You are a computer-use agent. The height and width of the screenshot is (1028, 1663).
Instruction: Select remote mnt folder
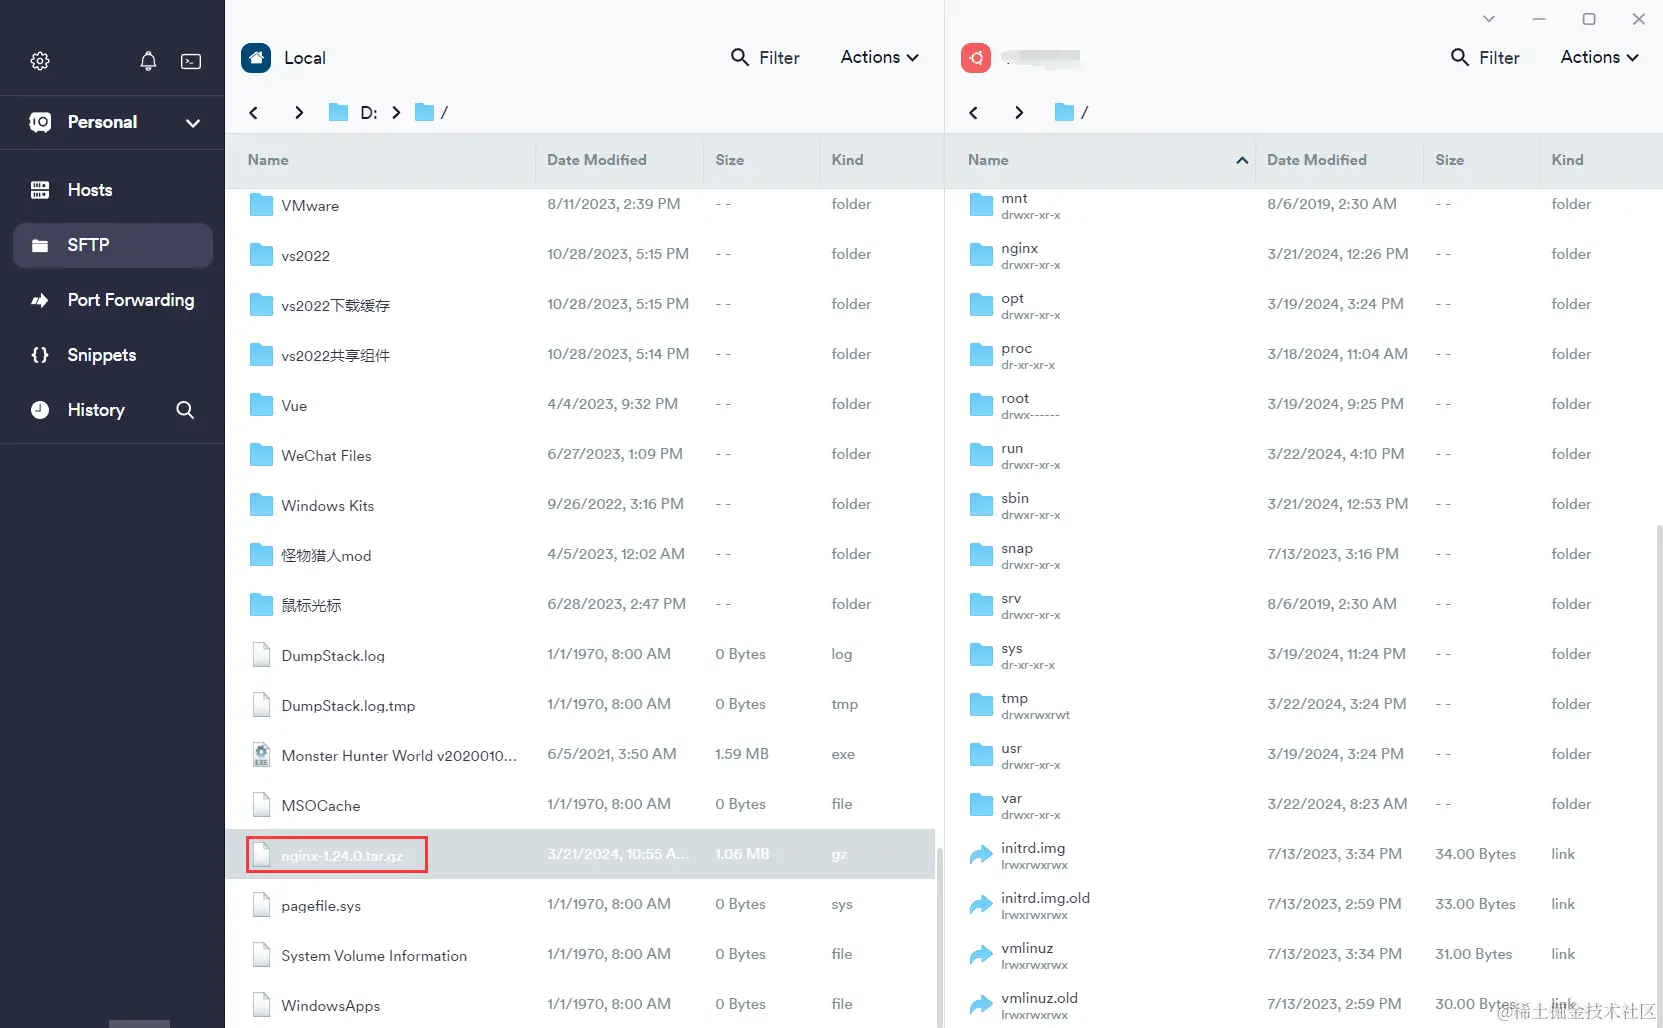click(1300, 205)
